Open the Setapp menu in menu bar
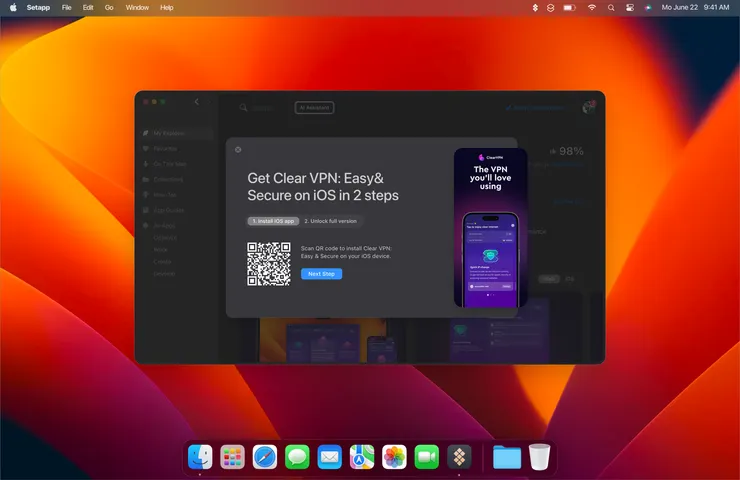This screenshot has width=740, height=480. pyautogui.click(x=38, y=8)
